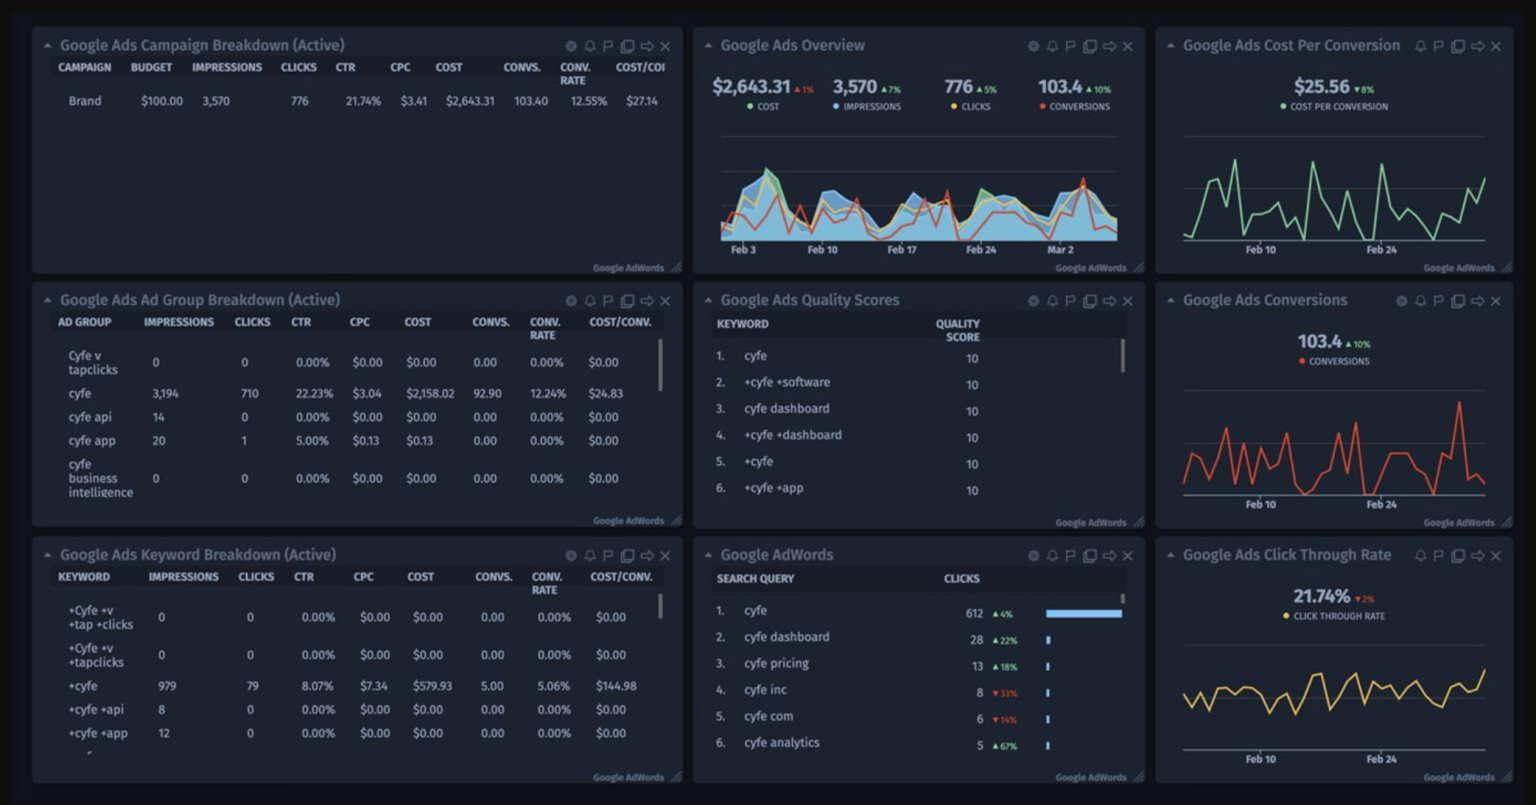This screenshot has height=805, width=1536.
Task: Click the P icon on Quality Scores widget
Action: [x=1070, y=300]
